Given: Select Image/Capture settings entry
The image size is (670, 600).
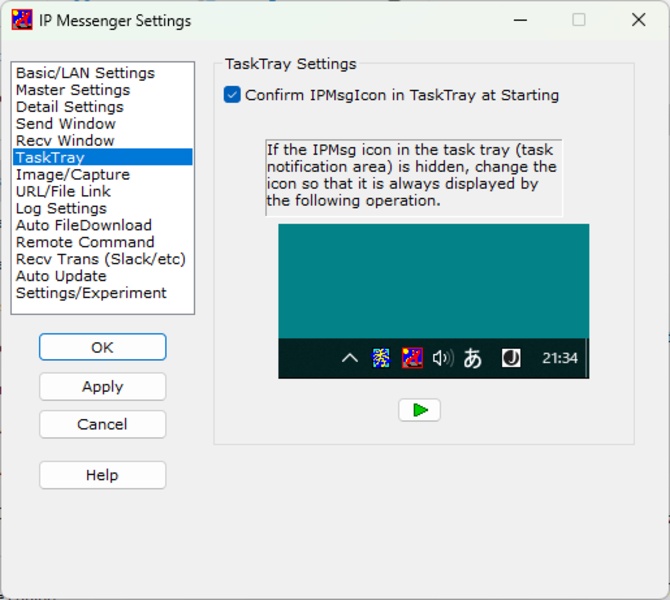Looking at the screenshot, I should tap(72, 175).
